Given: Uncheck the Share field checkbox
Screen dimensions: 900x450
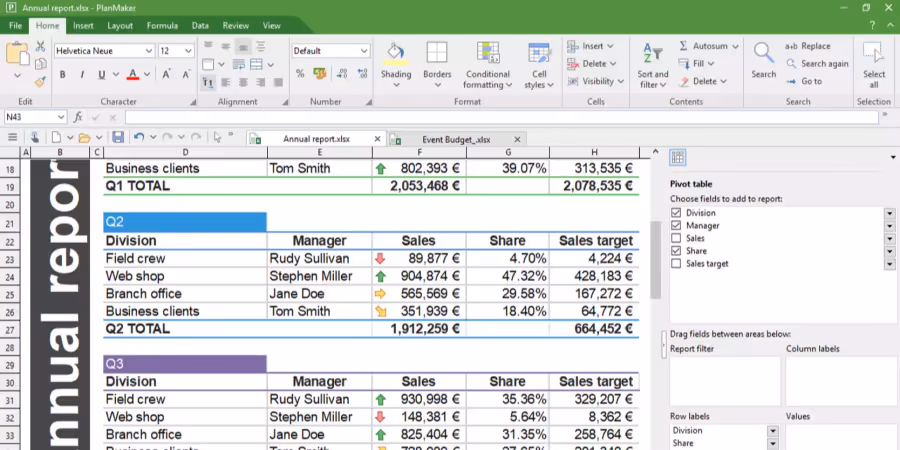Looking at the screenshot, I should 676,251.
